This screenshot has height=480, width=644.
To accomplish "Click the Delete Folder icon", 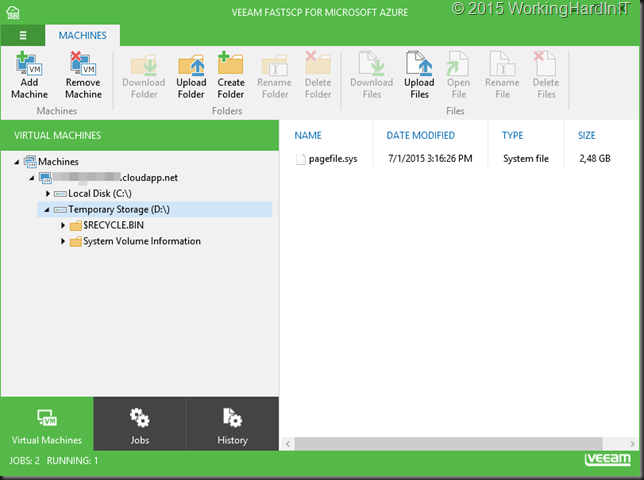I will click(x=318, y=63).
